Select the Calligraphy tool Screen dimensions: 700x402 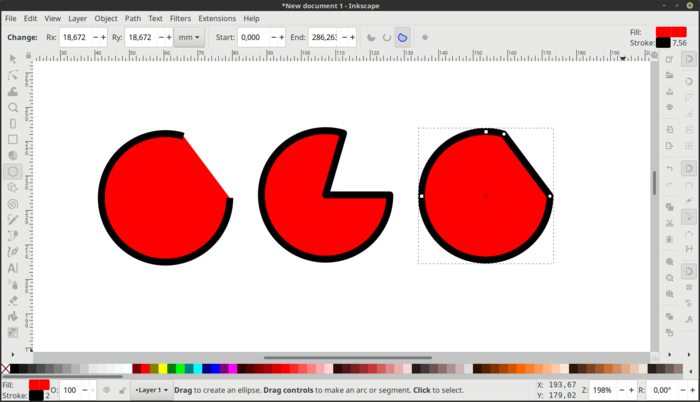(x=12, y=252)
